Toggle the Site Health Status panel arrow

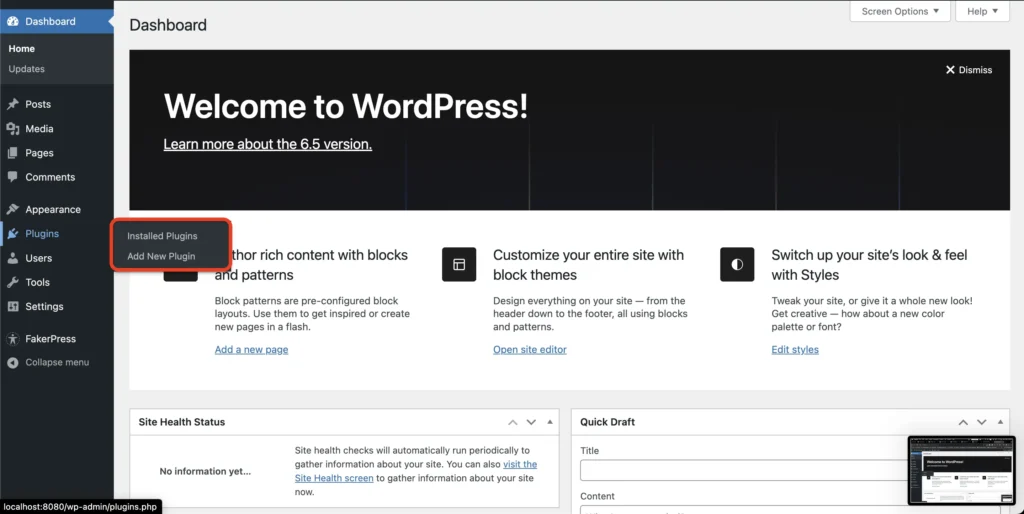[x=549, y=422]
